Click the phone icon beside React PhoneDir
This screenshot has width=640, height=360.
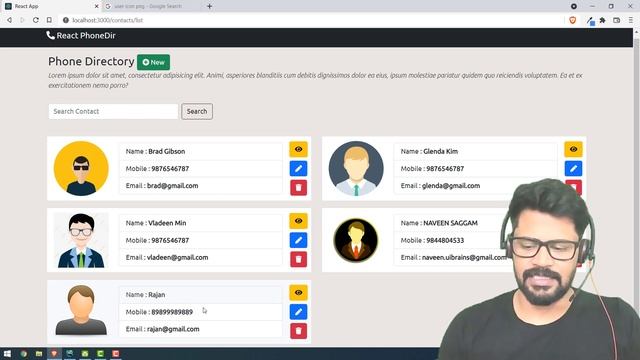pyautogui.click(x=50, y=36)
